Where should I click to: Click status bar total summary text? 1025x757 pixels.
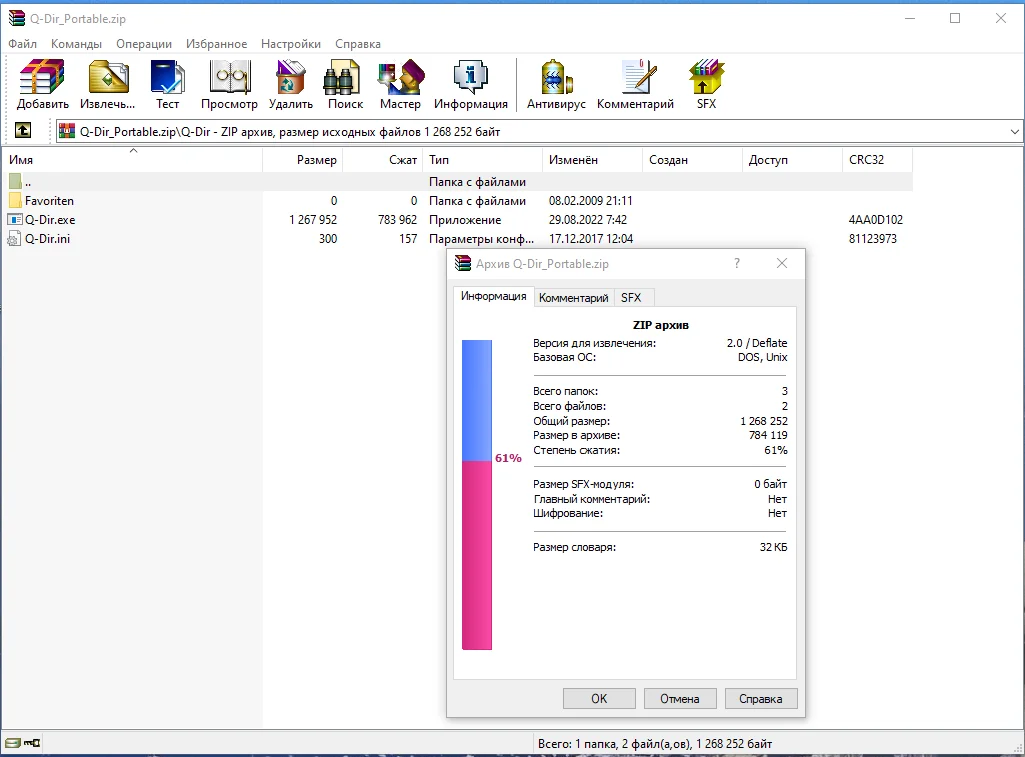[x=655, y=743]
